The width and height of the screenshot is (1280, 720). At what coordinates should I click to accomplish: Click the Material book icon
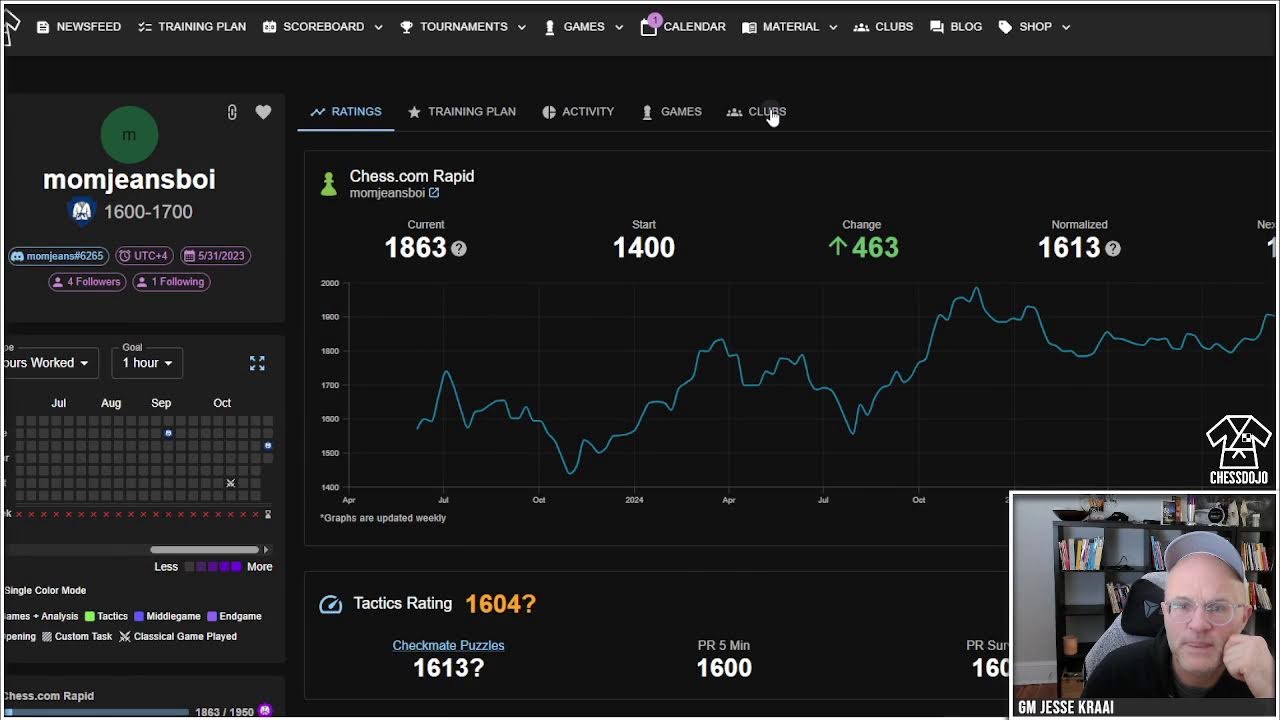pos(749,27)
